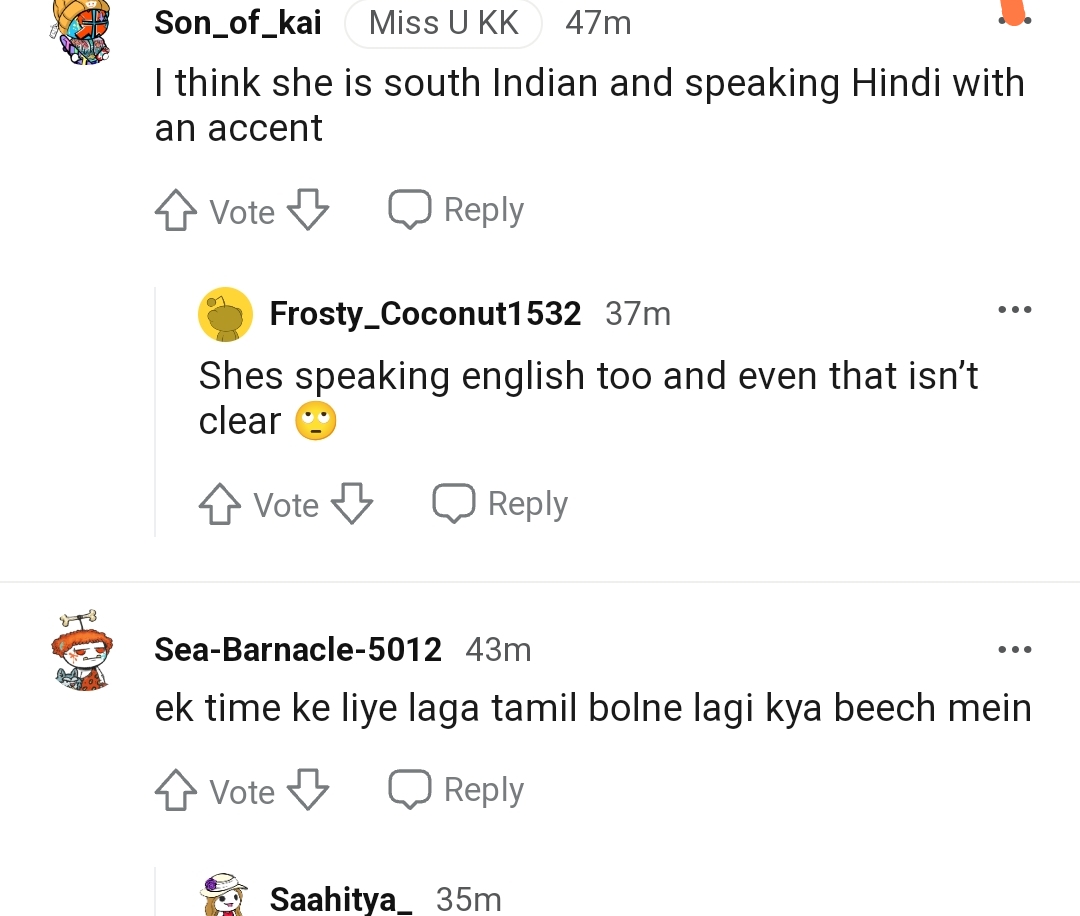The width and height of the screenshot is (1080, 916).
Task: Open Sea-Barnacle-5012's avatar profile
Action: (x=82, y=650)
